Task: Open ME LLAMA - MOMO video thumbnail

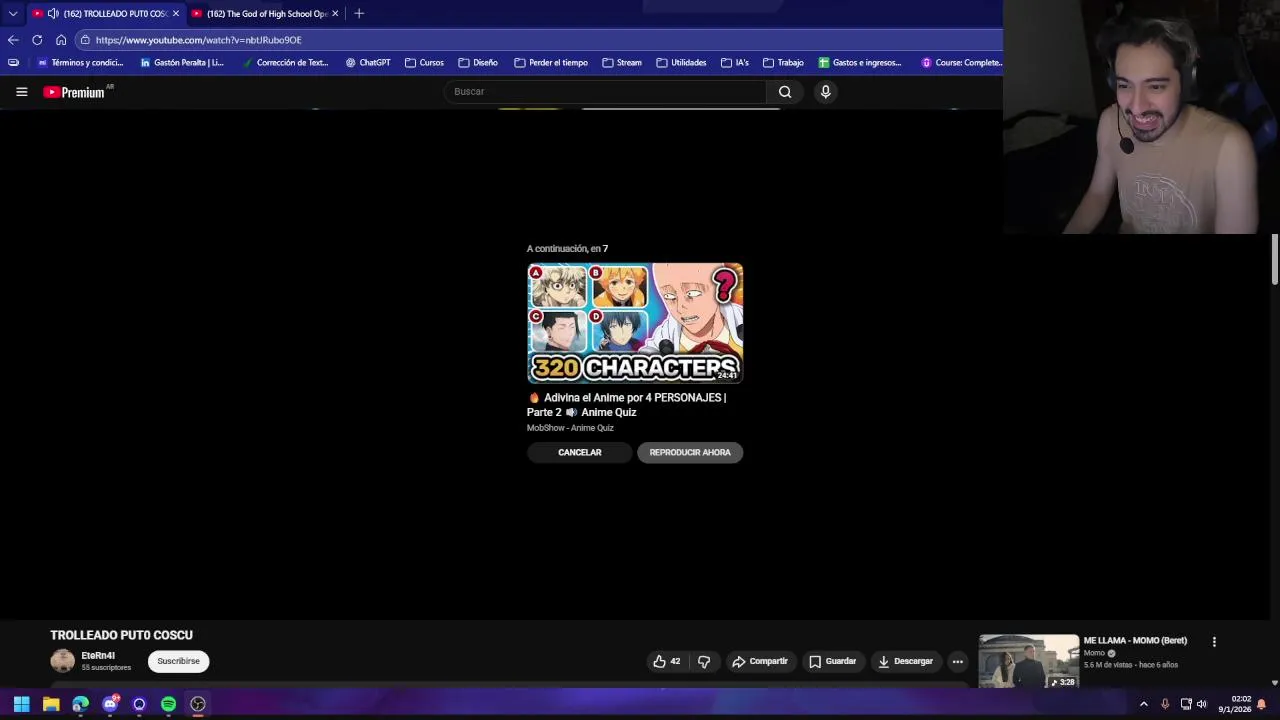Action: point(1029,661)
